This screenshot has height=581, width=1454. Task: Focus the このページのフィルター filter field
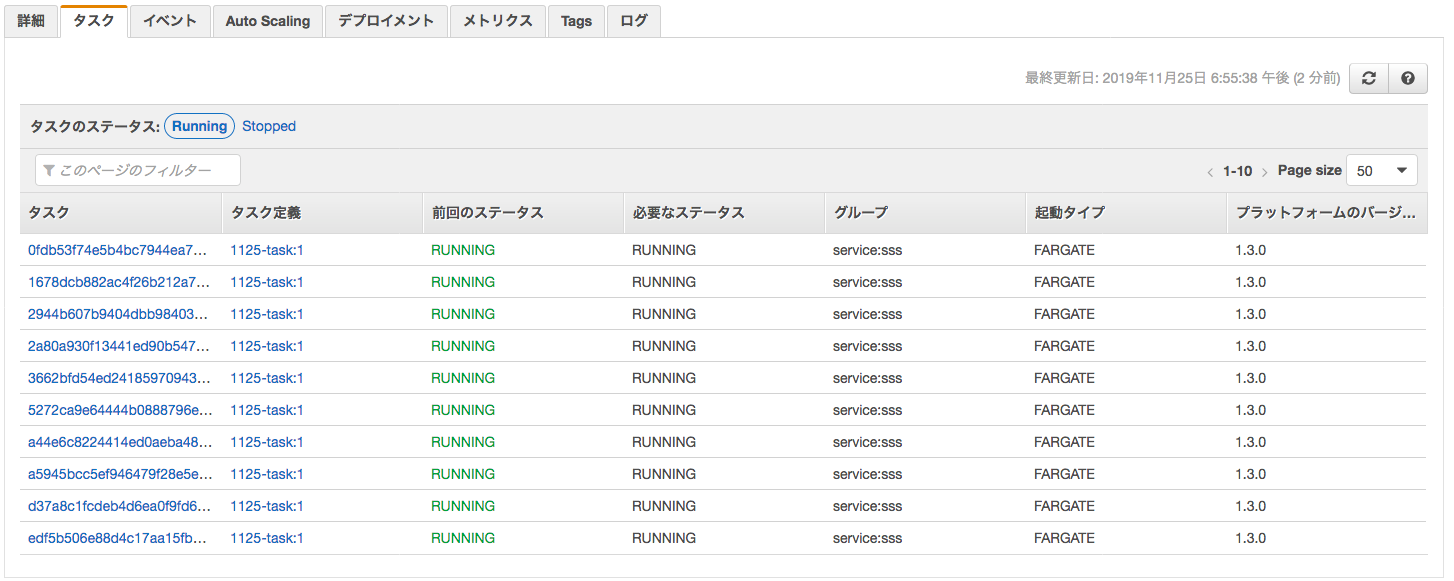138,170
